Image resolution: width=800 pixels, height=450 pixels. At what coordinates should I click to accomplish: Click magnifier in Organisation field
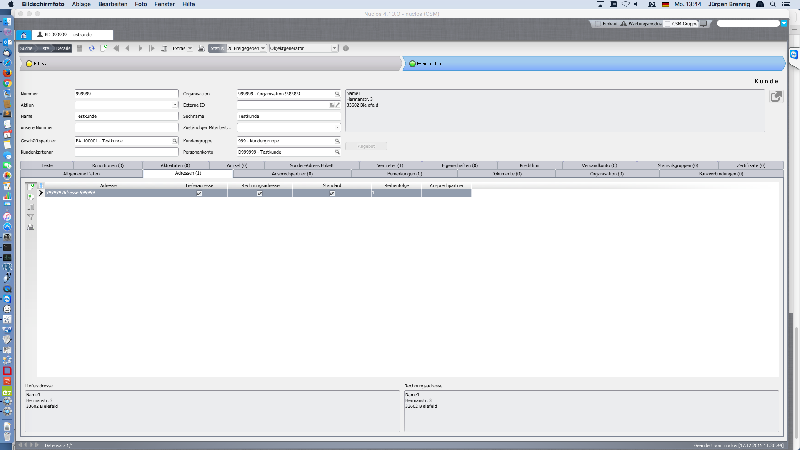(337, 94)
